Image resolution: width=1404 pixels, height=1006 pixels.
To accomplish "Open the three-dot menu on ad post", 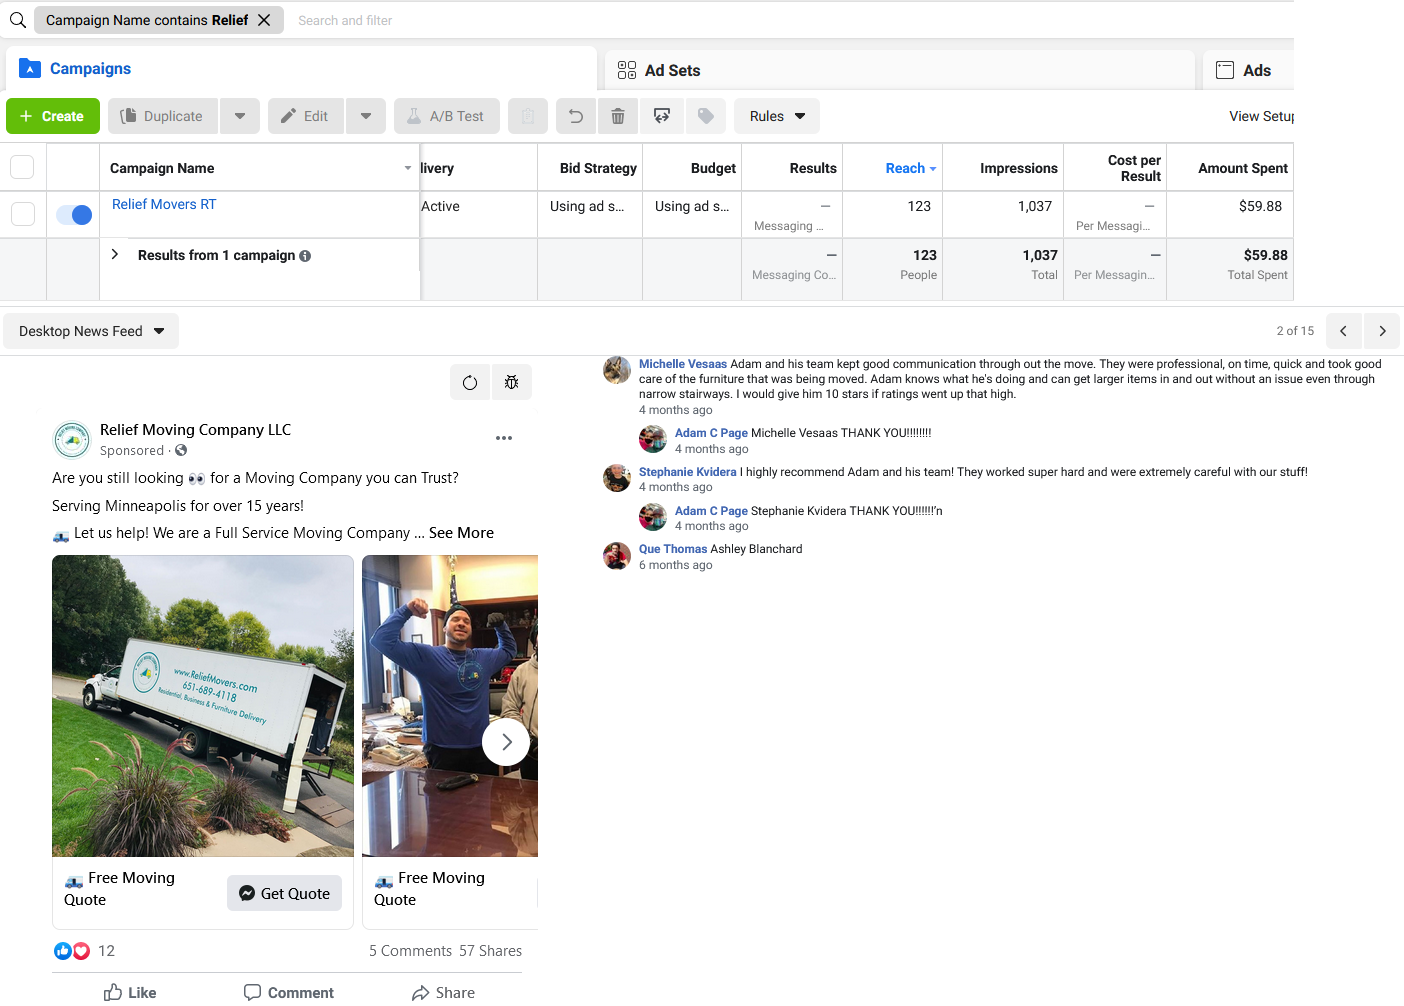I will point(504,438).
